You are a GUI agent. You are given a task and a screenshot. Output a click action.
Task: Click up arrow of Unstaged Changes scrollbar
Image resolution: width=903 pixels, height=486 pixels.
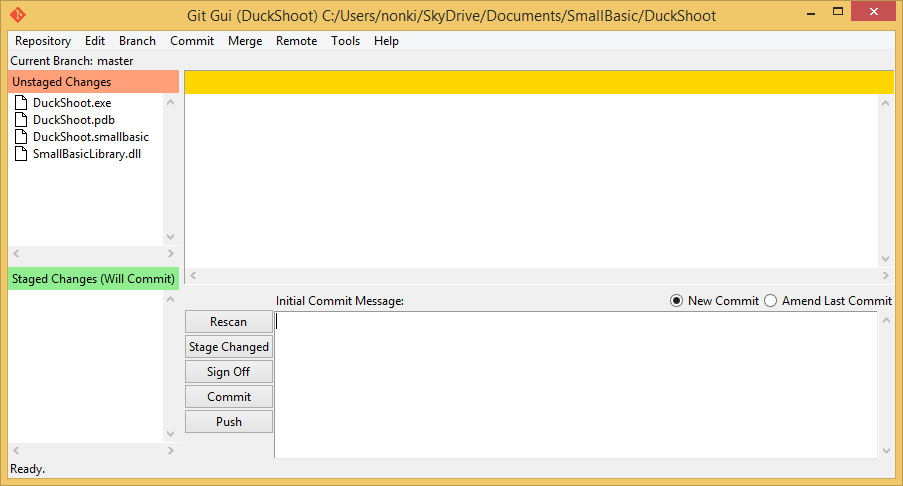pos(170,102)
